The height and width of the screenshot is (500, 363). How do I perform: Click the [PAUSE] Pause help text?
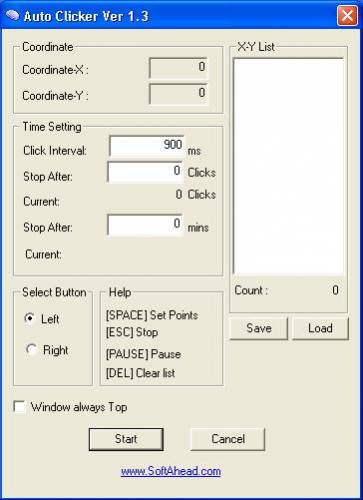[143, 354]
